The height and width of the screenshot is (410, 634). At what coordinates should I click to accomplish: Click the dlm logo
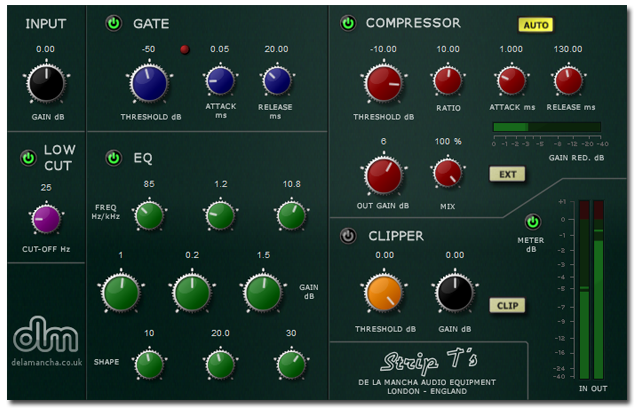(45, 334)
